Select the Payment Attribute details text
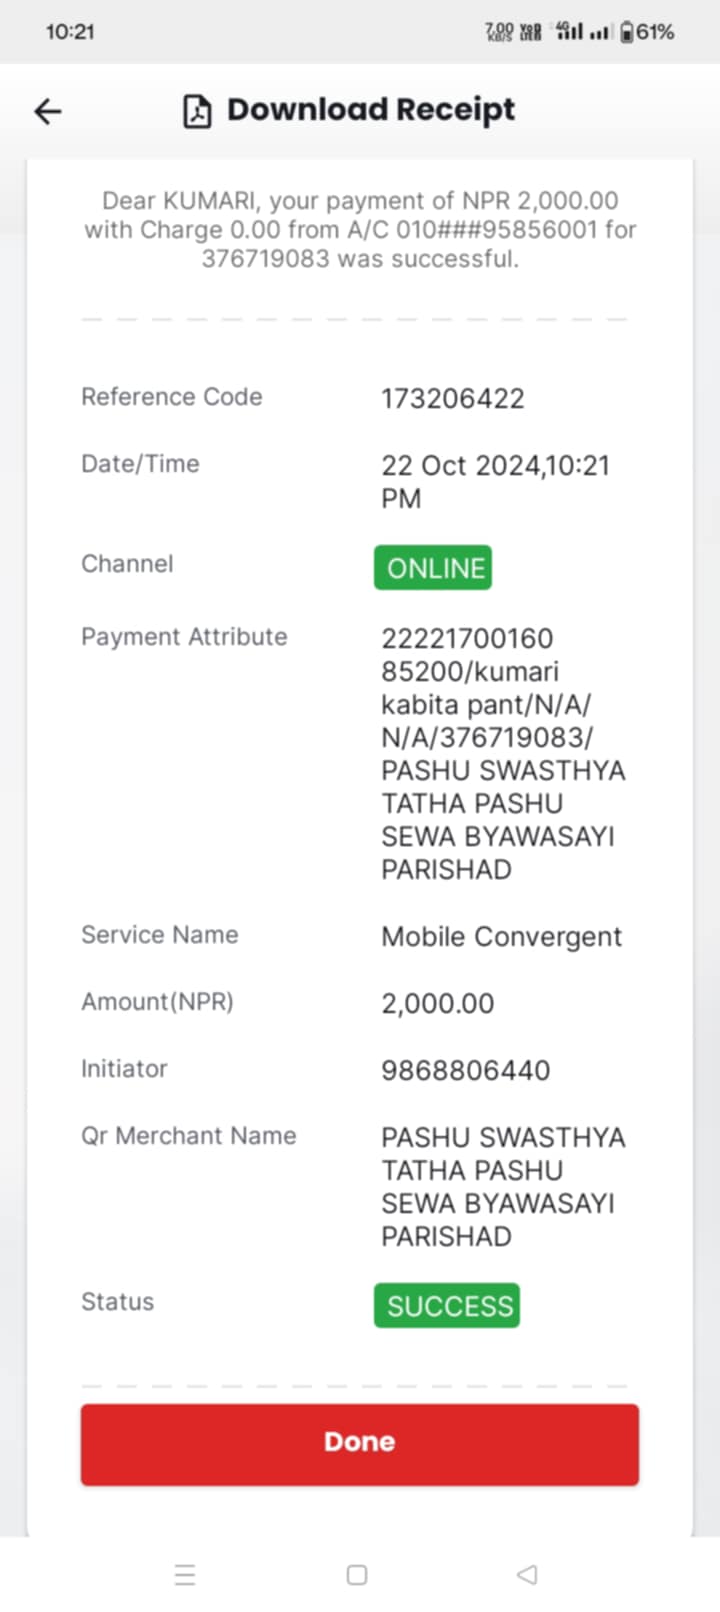Image resolution: width=720 pixels, height=1612 pixels. [503, 753]
